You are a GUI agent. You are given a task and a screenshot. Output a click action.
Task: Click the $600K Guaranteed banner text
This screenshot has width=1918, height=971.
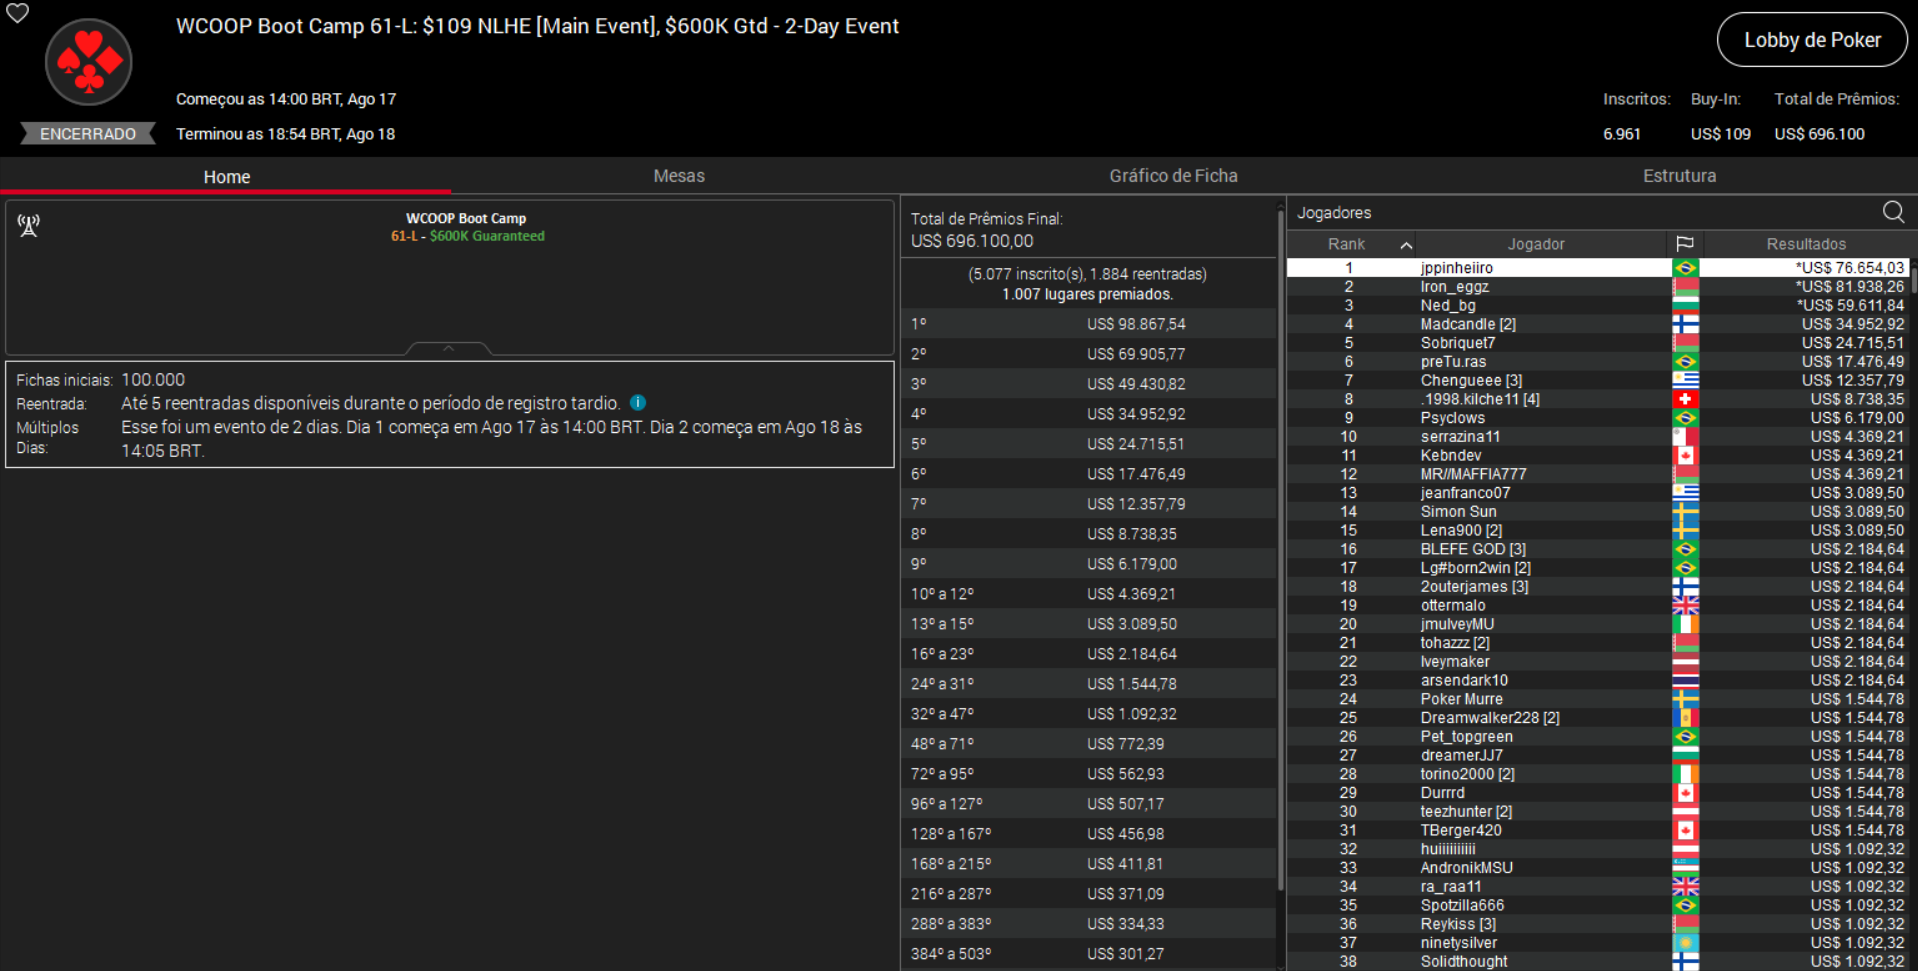point(487,236)
